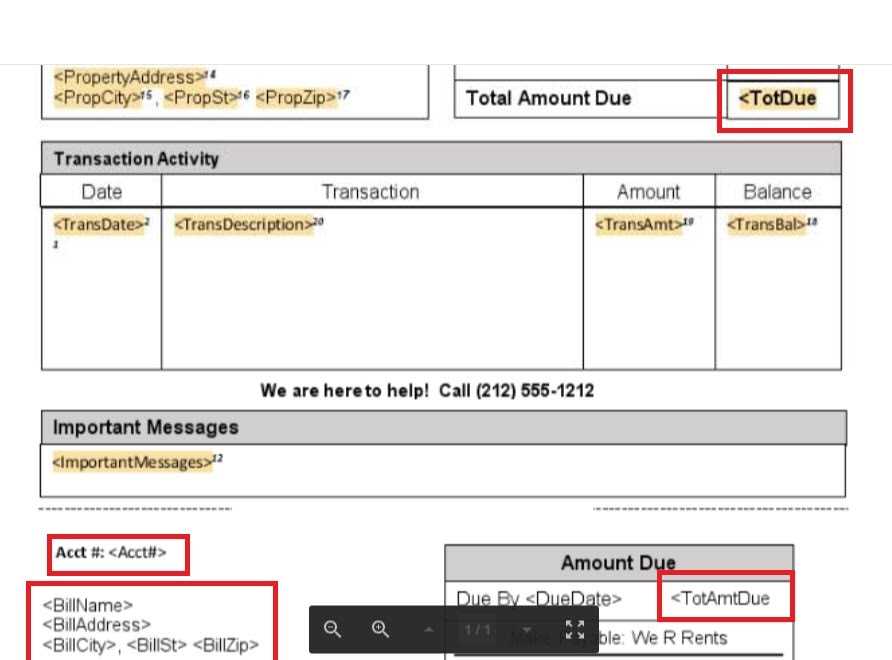Screen dimensions: 892x660
Task: Click the Due By <DueDate> text
Action: coord(539,599)
